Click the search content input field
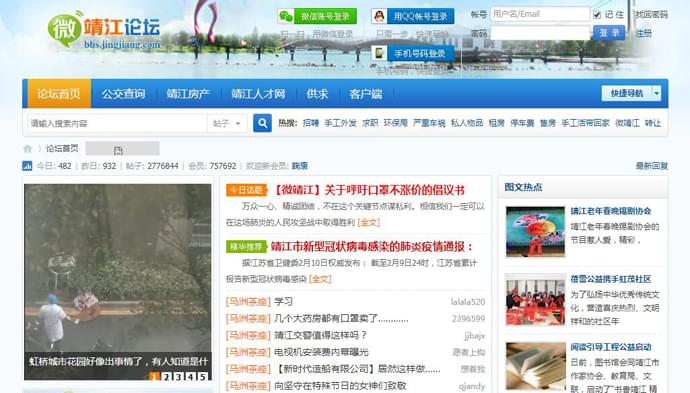The image size is (690, 393). click(x=117, y=123)
